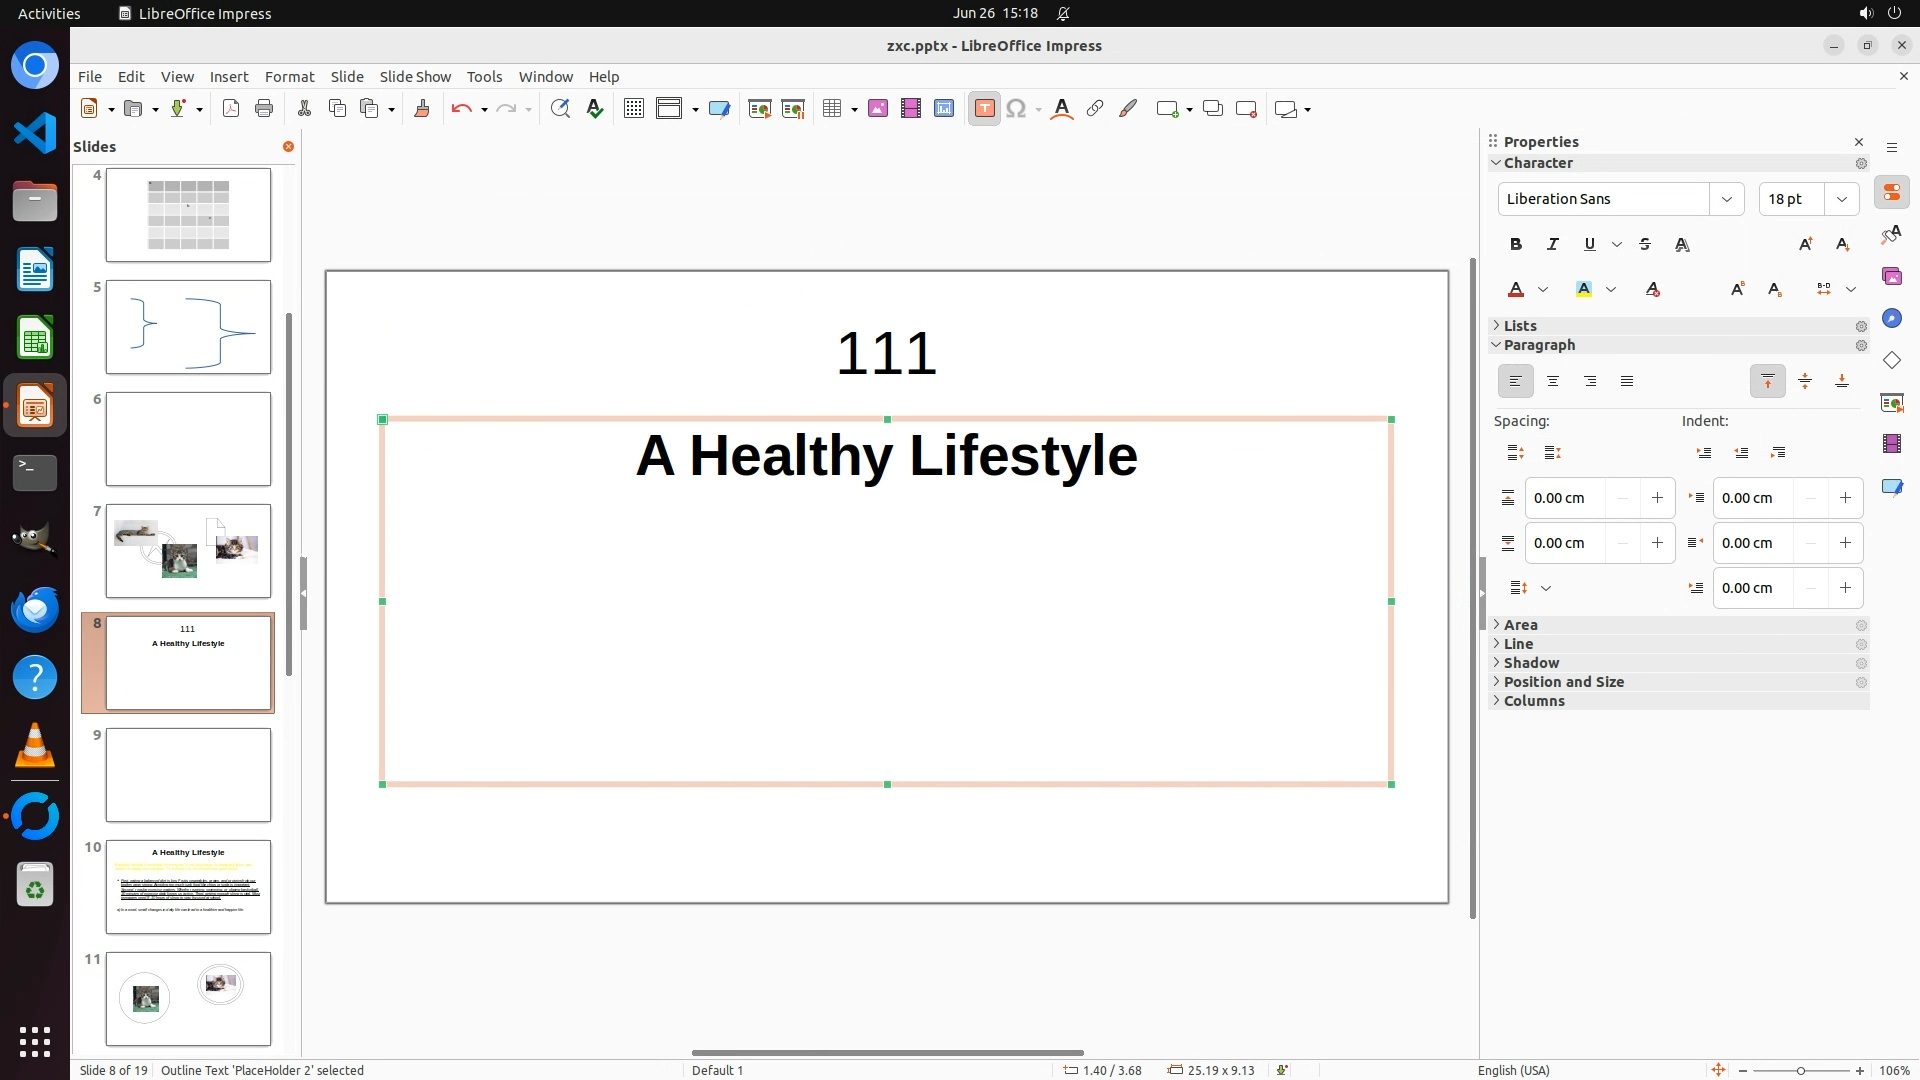This screenshot has width=1920, height=1080.
Task: Open the font name dropdown
Action: pos(1726,199)
